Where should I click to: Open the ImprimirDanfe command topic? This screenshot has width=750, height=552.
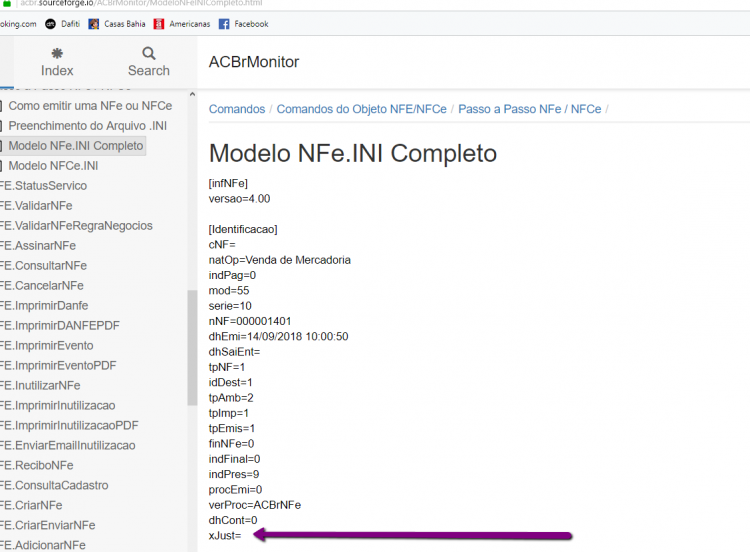44,306
